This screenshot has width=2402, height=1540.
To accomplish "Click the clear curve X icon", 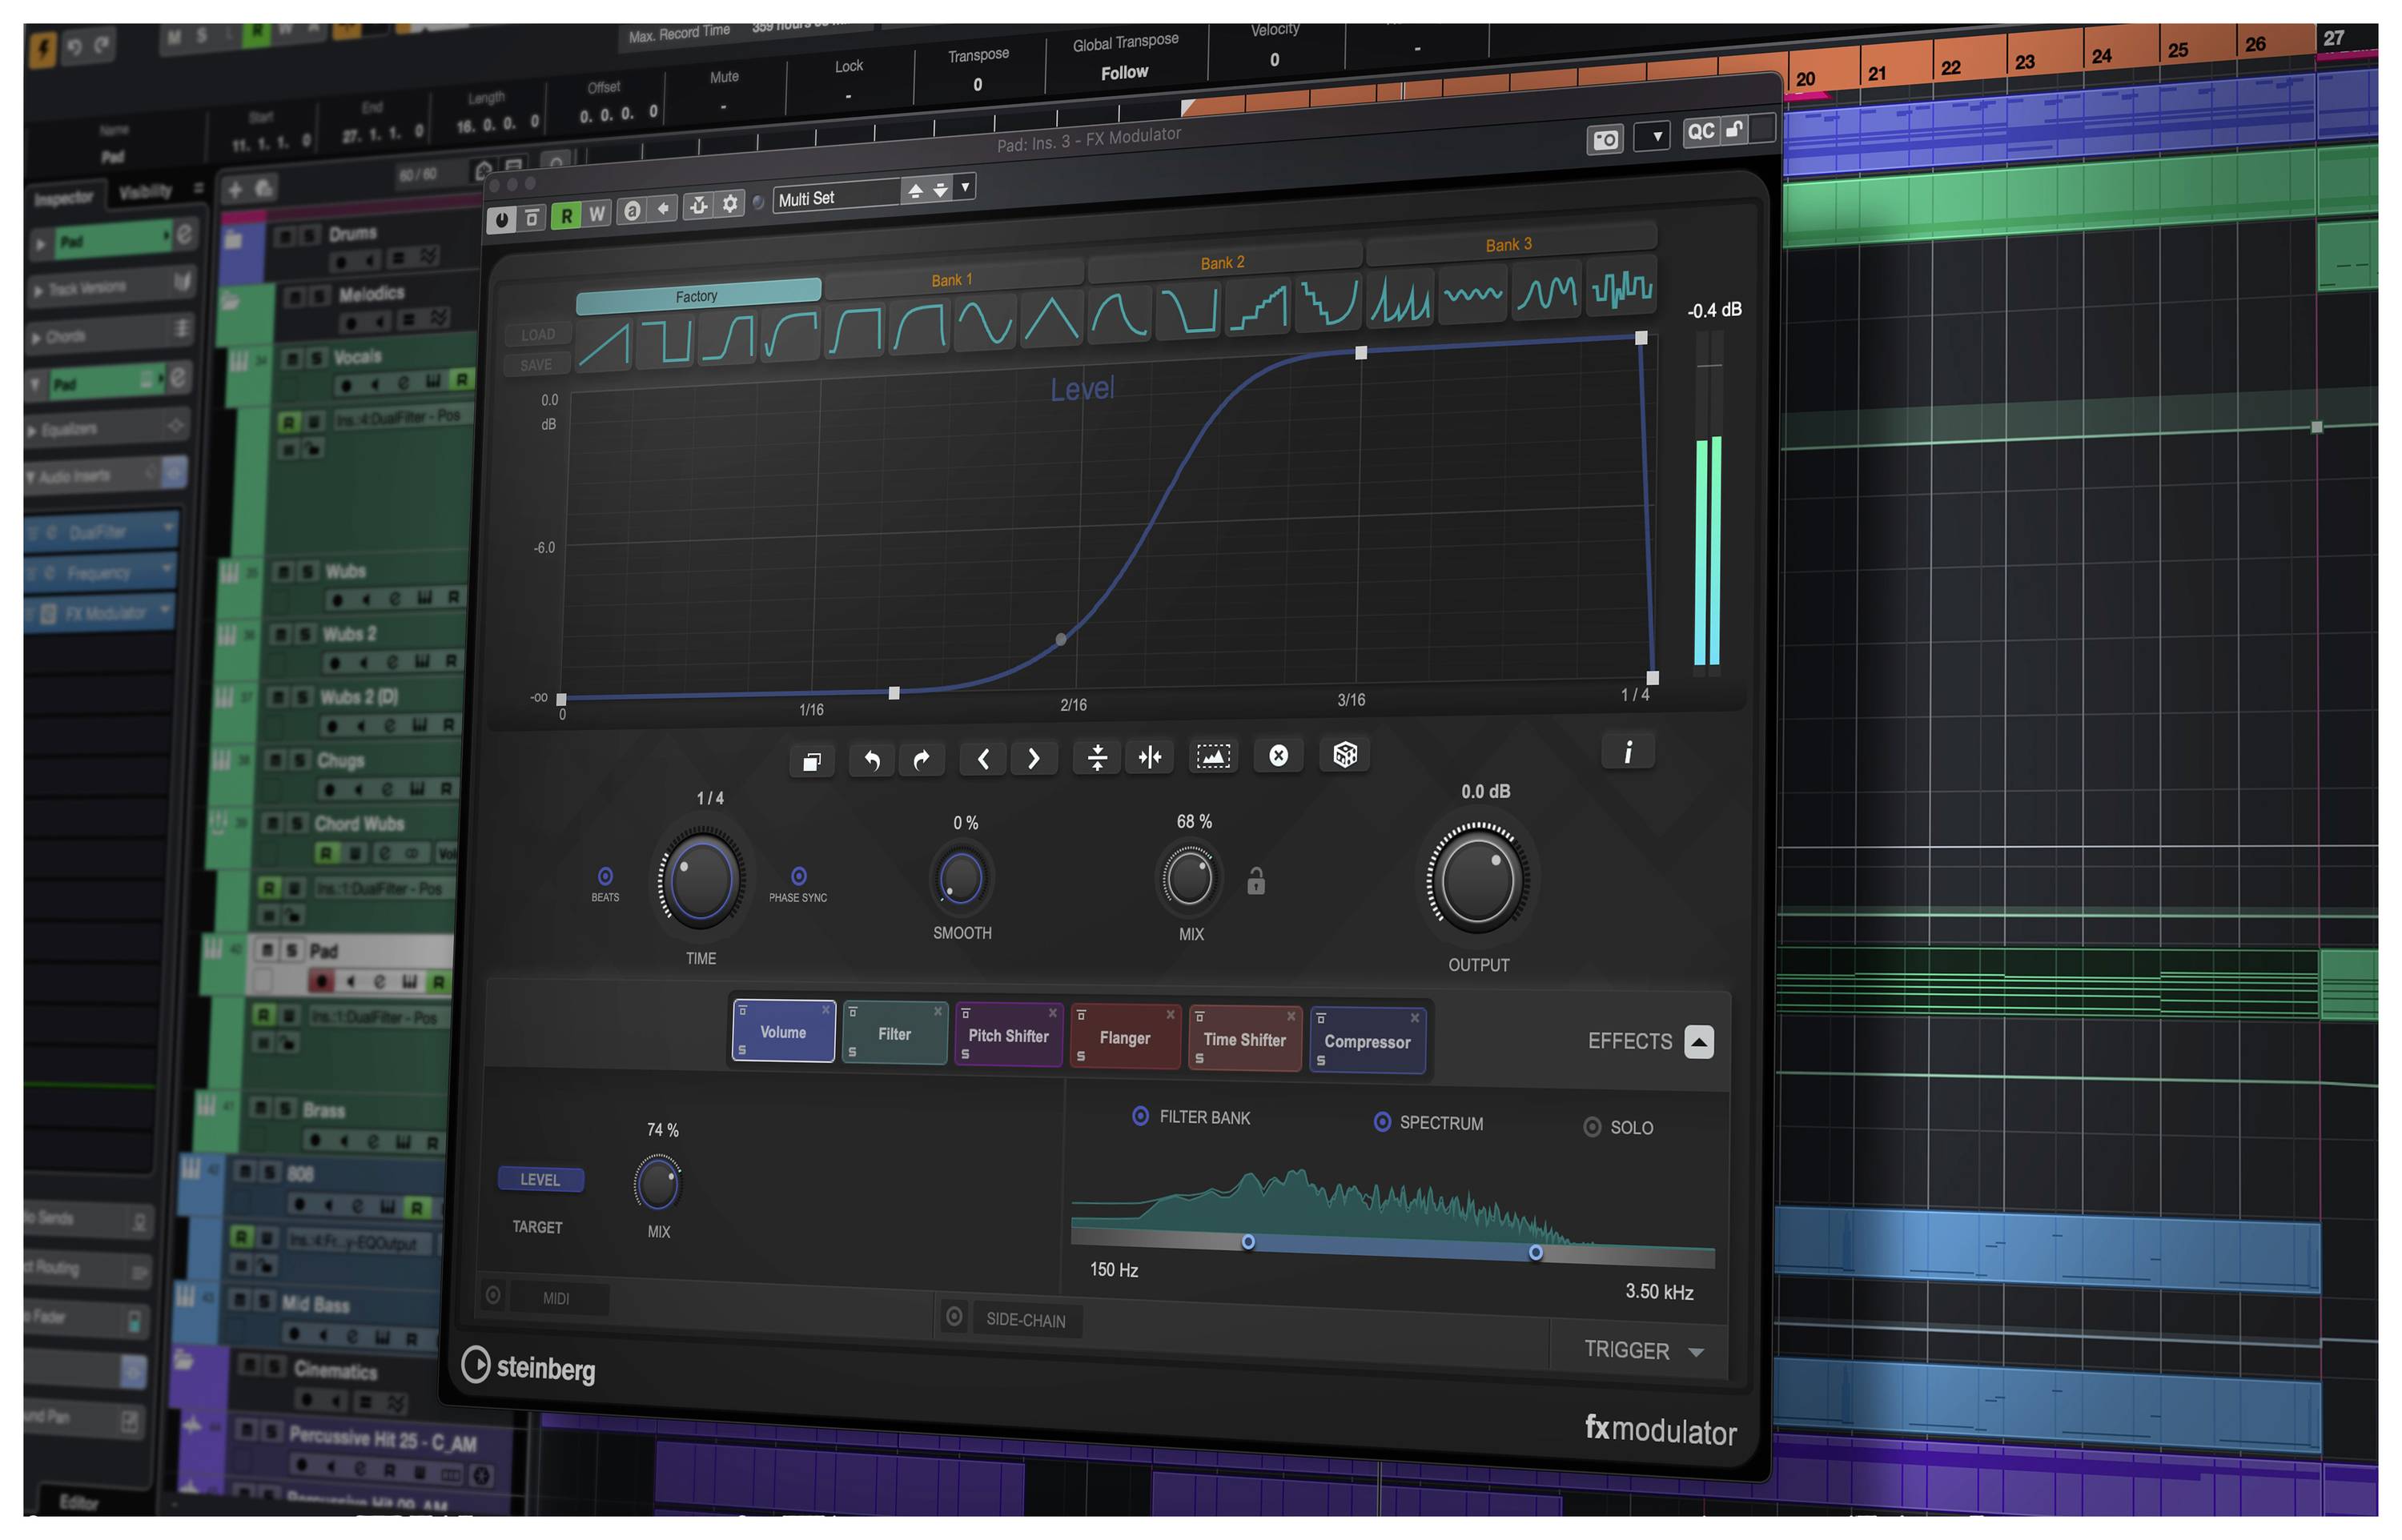I will pos(1278,756).
